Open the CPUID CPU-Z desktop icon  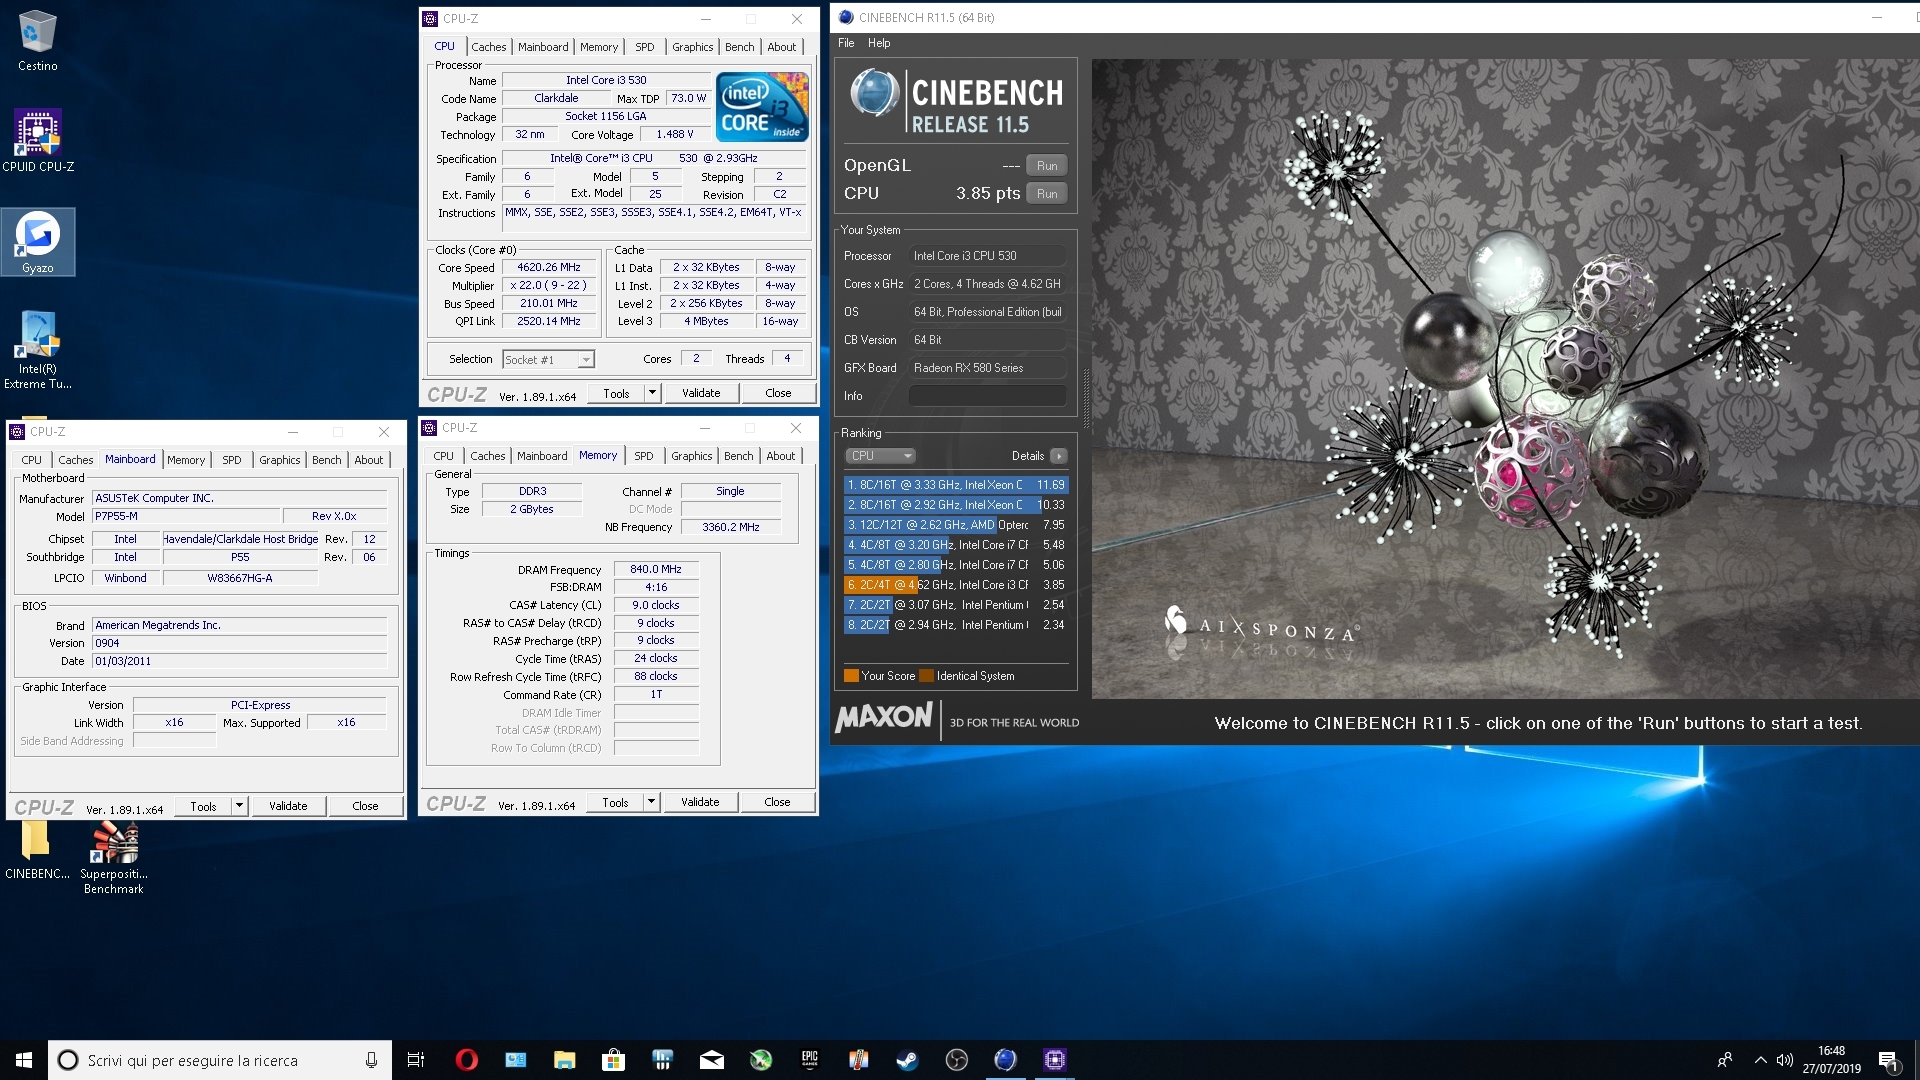38,140
